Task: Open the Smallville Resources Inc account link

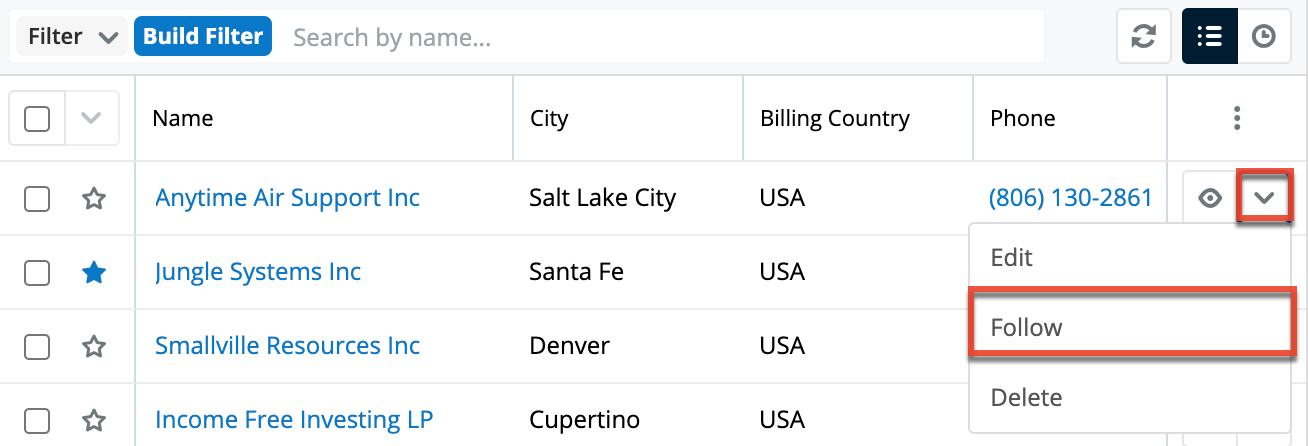Action: 287,346
